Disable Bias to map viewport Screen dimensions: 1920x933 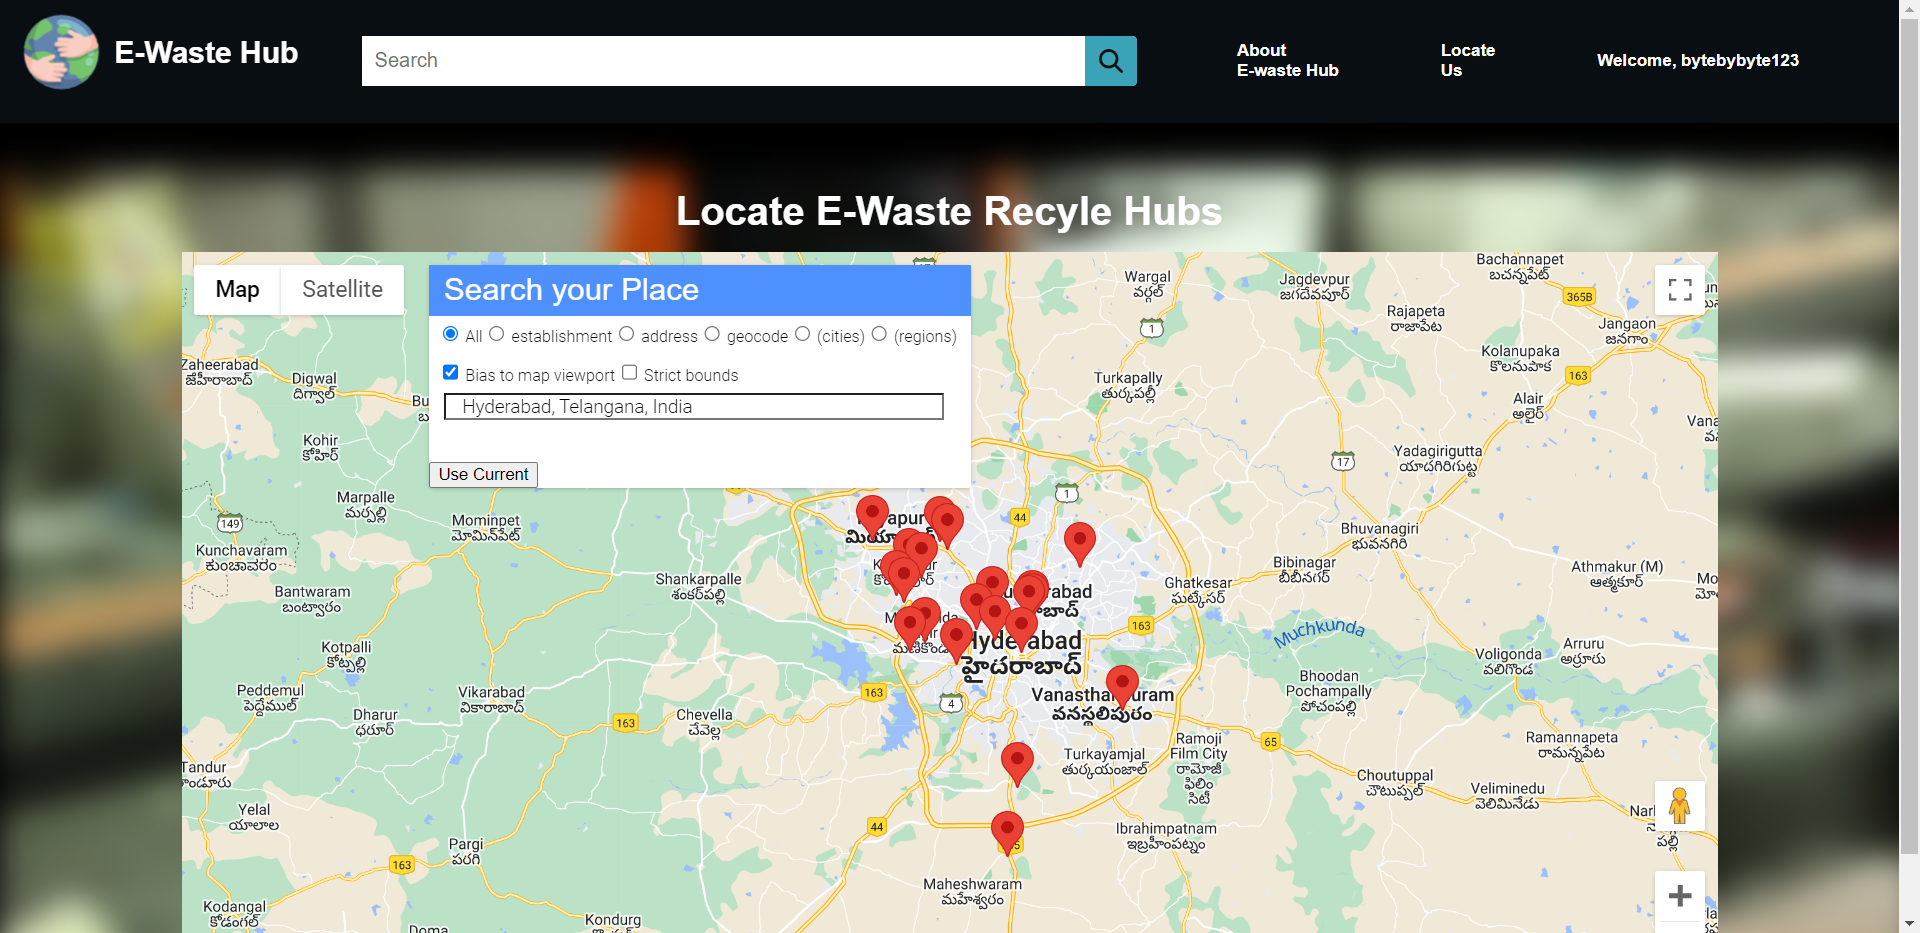(x=450, y=371)
